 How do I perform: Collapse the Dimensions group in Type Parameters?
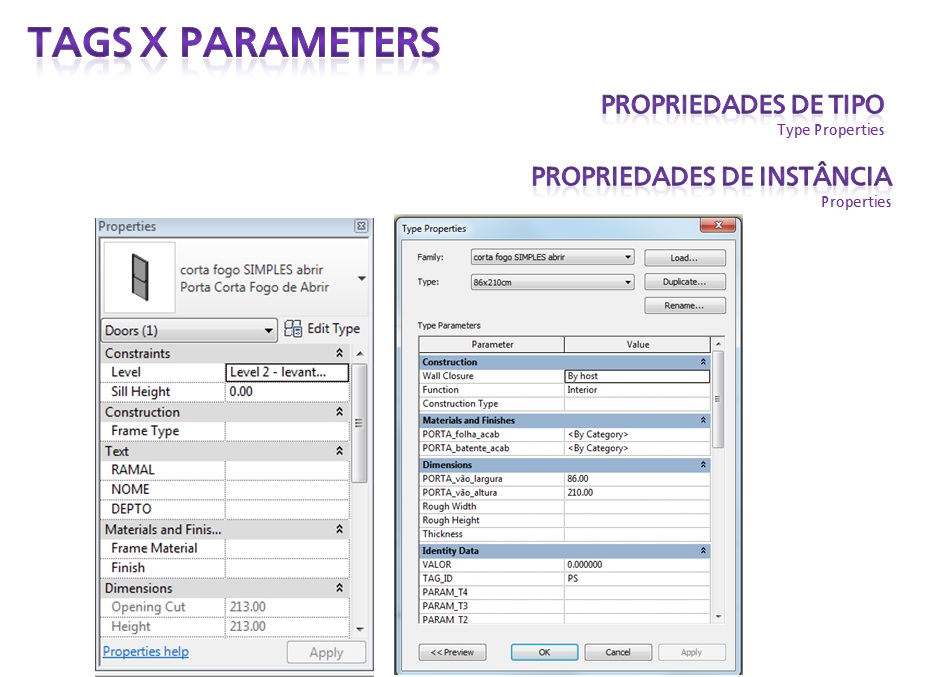(x=704, y=464)
